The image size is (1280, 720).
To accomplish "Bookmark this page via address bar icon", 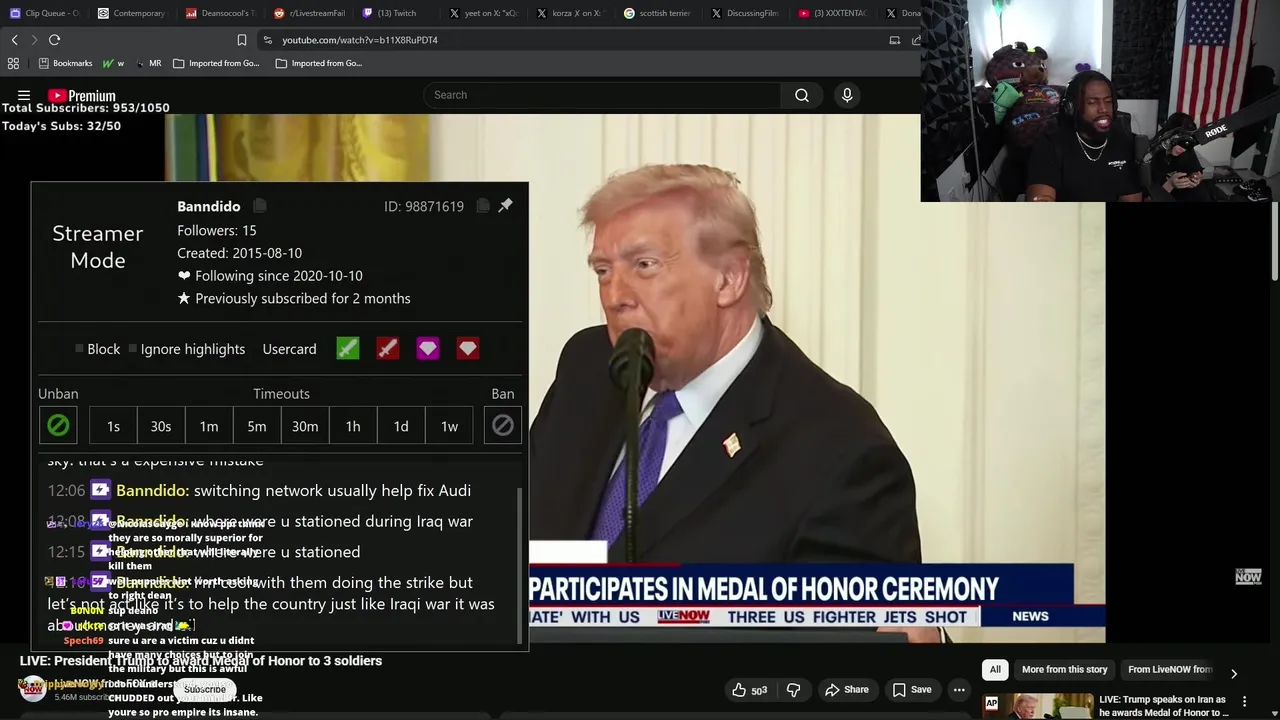I will click(x=242, y=40).
